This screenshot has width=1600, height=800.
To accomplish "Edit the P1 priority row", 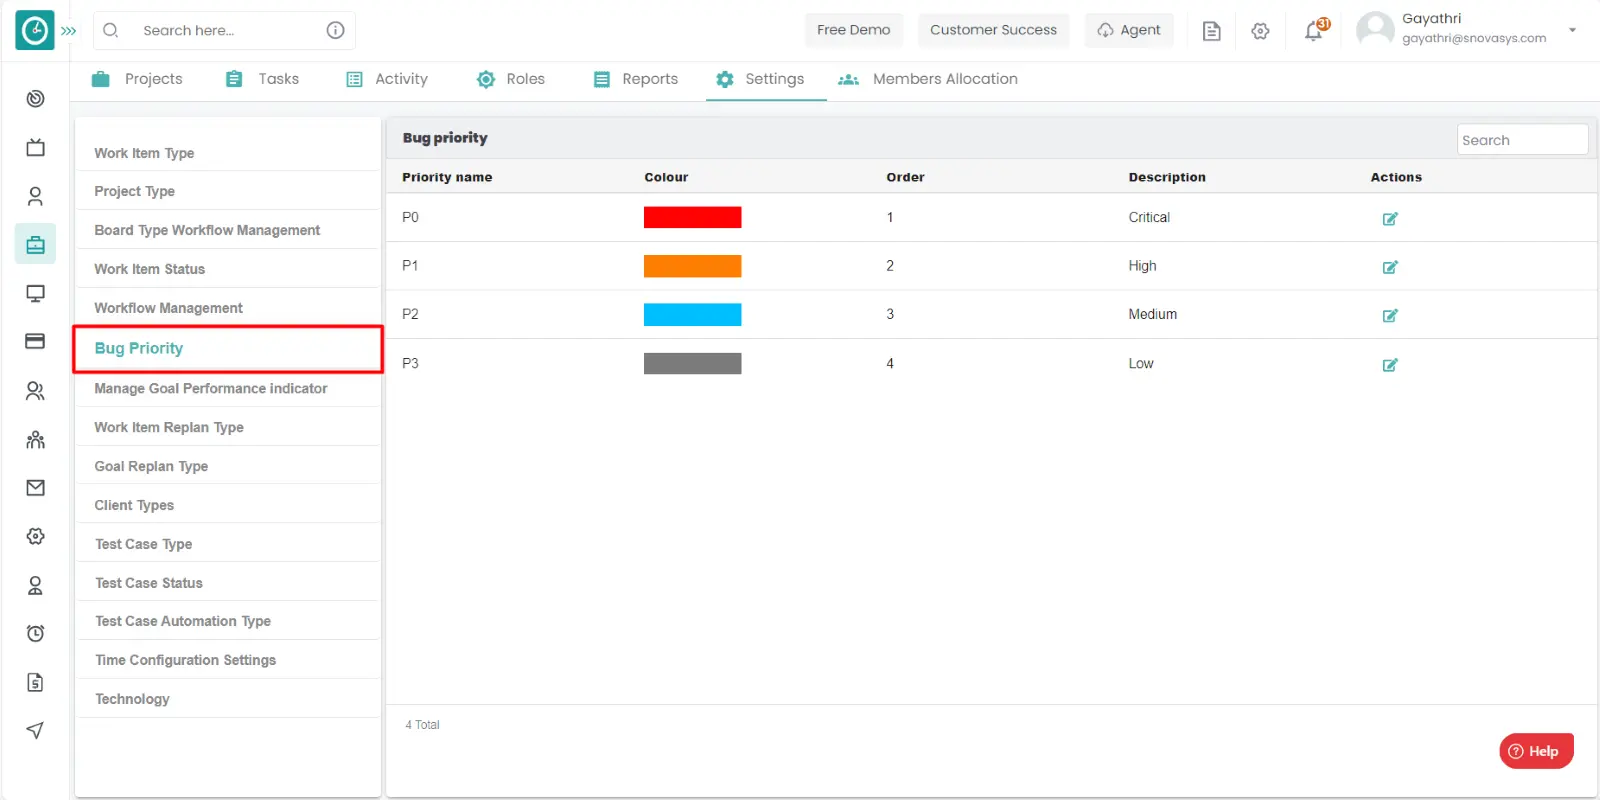I will 1390,267.
